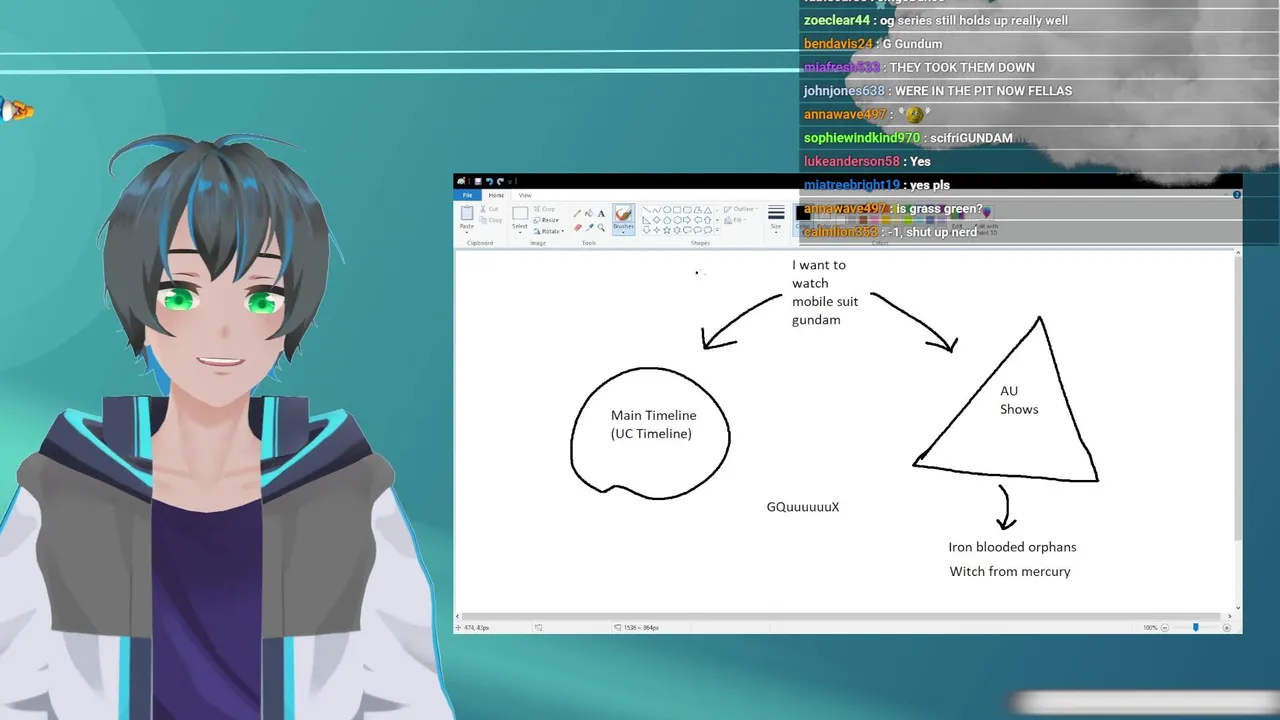The image size is (1280, 720).
Task: Click the Resize button in Image group
Action: coord(546,220)
